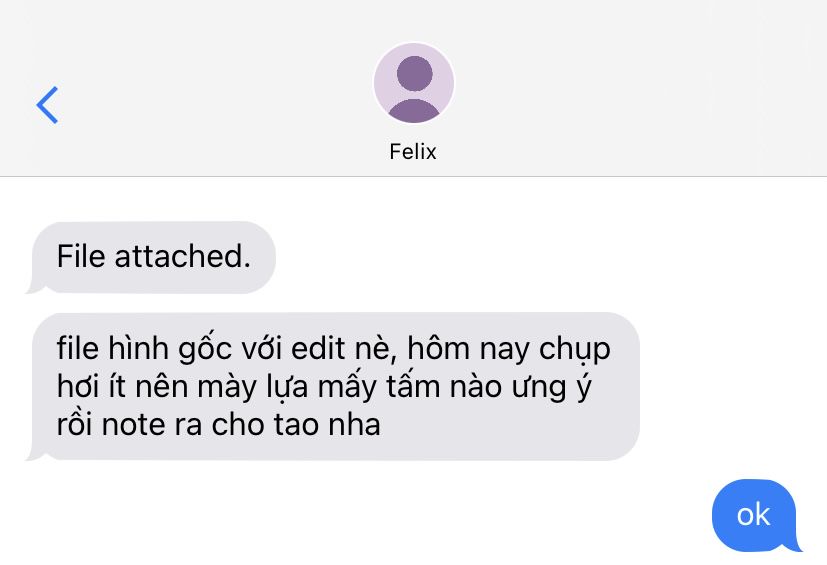Click the word "note" in the message
This screenshot has height=565, width=827.
pos(133,425)
